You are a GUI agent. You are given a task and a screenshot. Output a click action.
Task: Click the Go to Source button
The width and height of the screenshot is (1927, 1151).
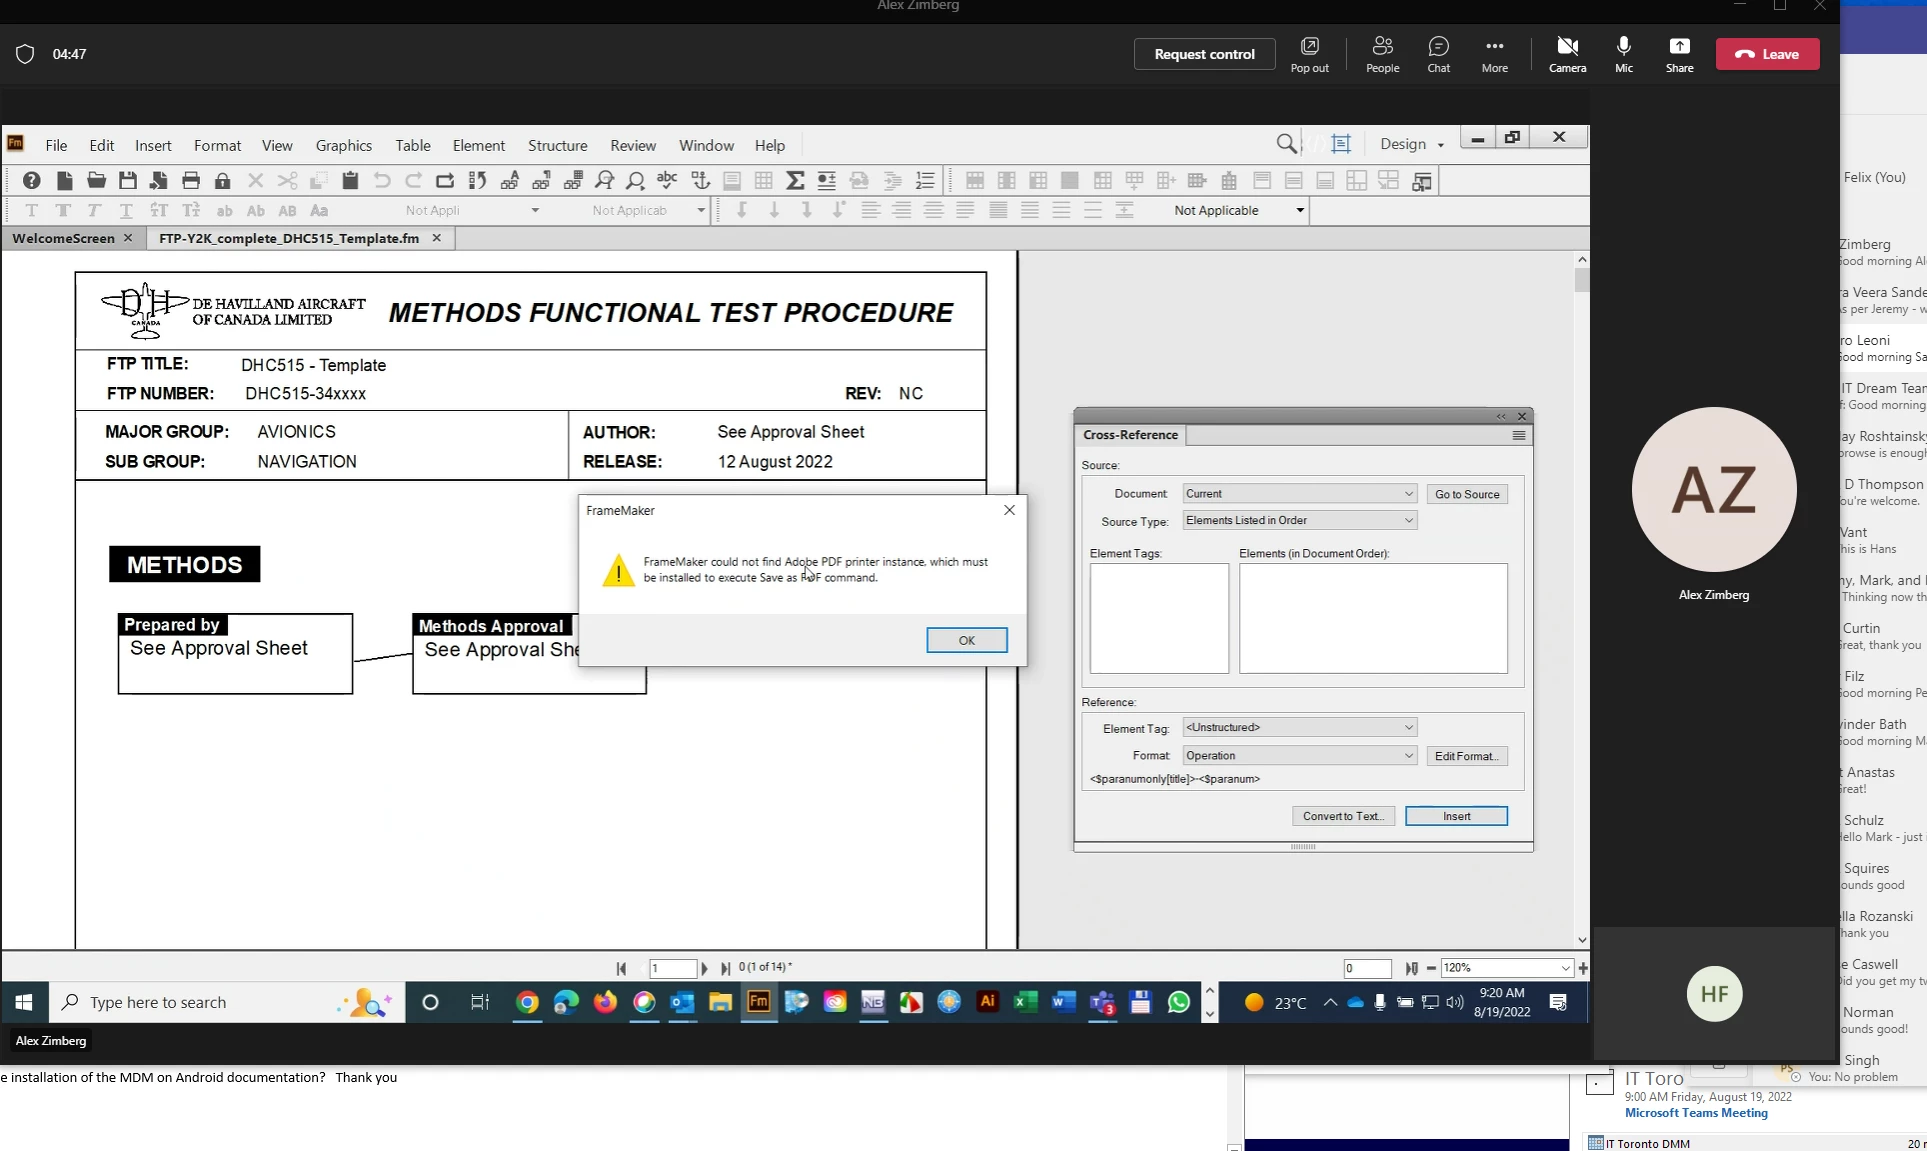click(1466, 494)
